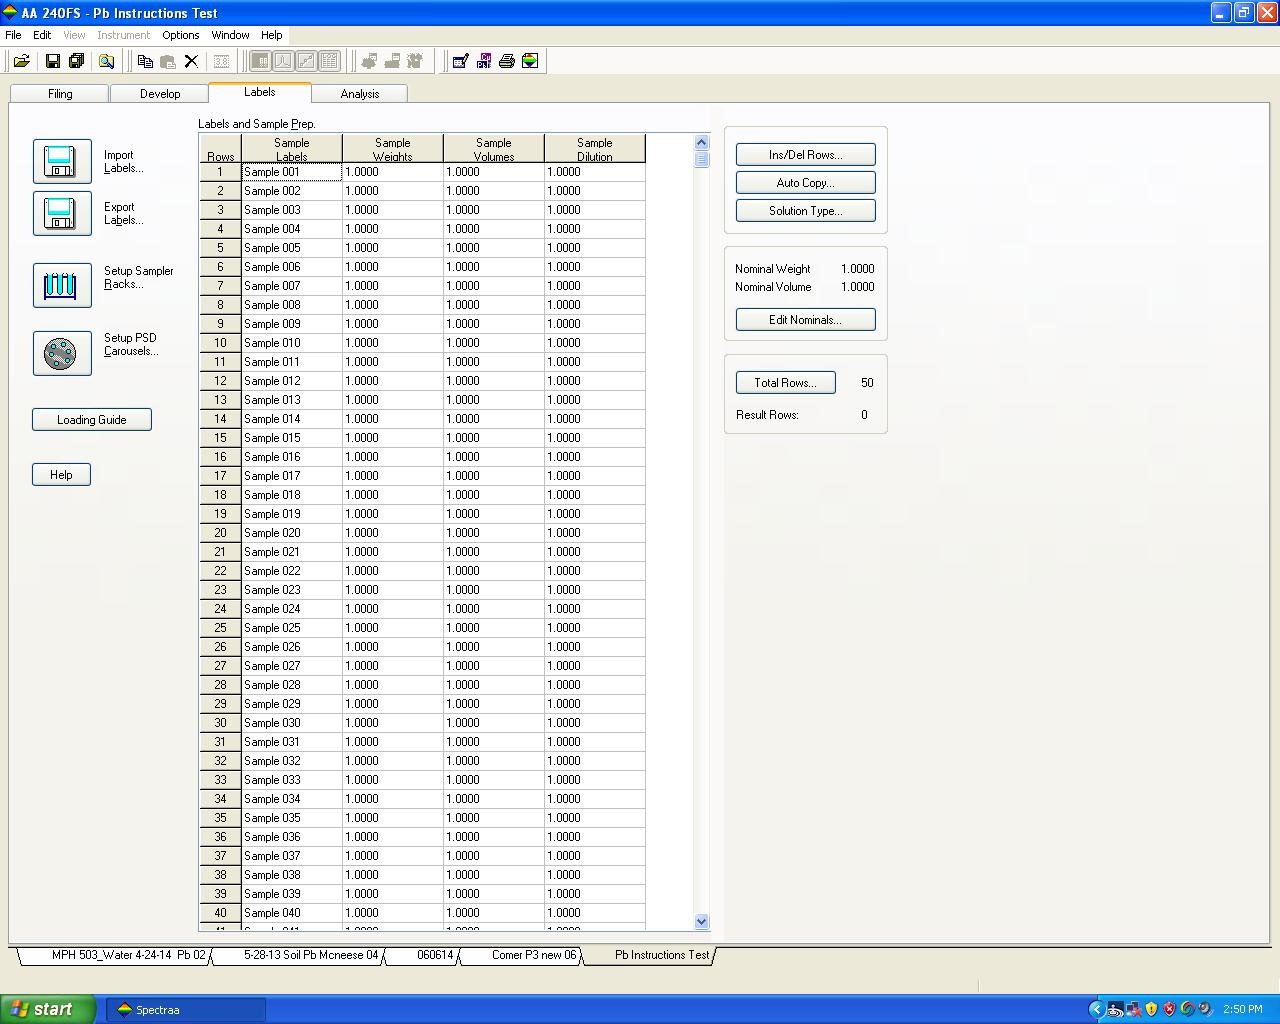1280x1024 pixels.
Task: Click the Cu/Pb periodic table toolbar icon
Action: pos(484,61)
